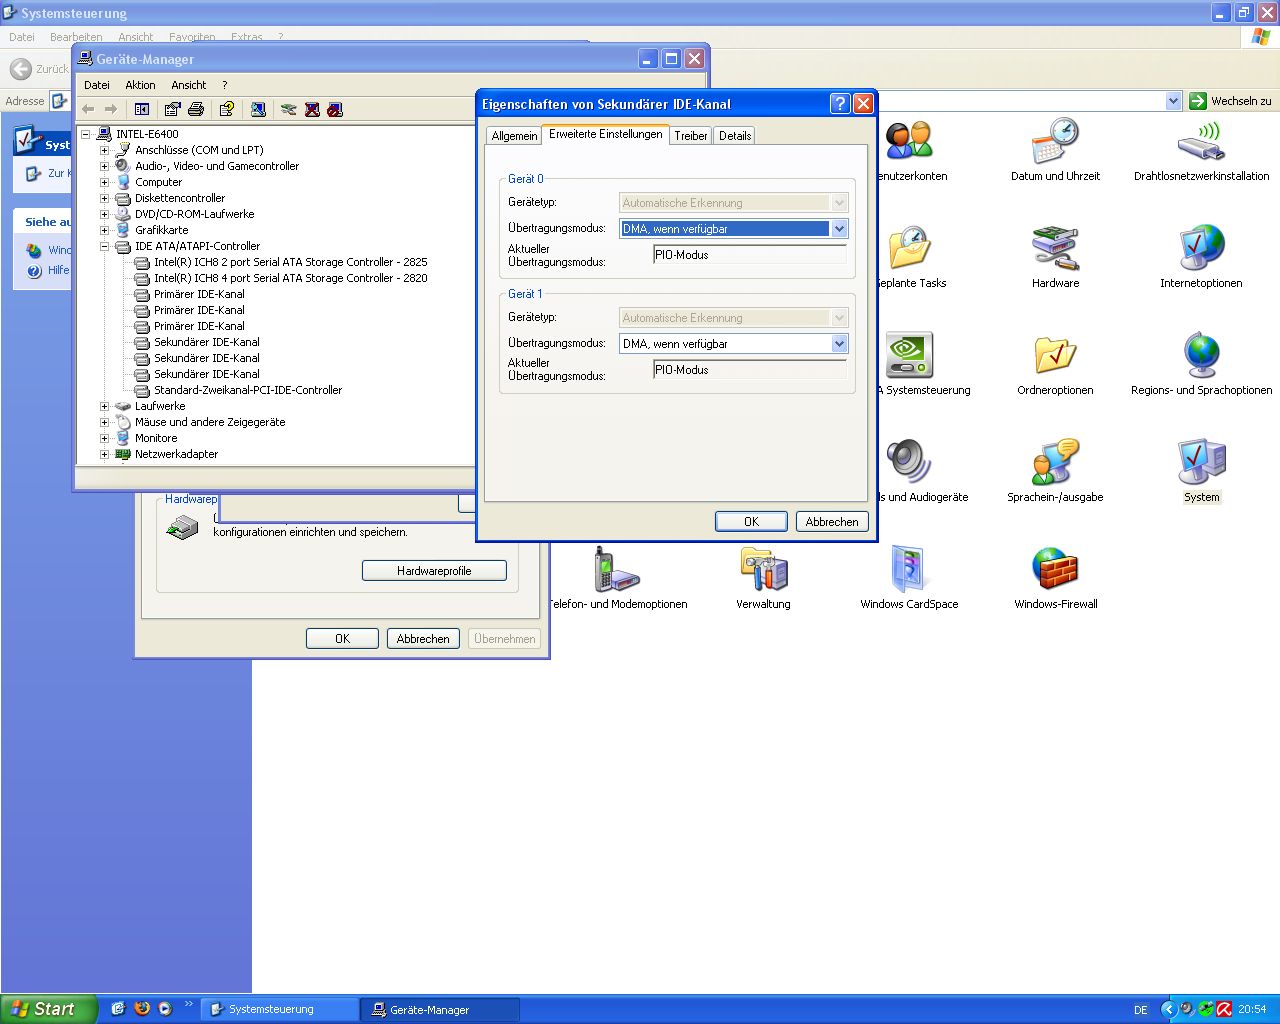Click the disable device toolbar icon

(335, 109)
